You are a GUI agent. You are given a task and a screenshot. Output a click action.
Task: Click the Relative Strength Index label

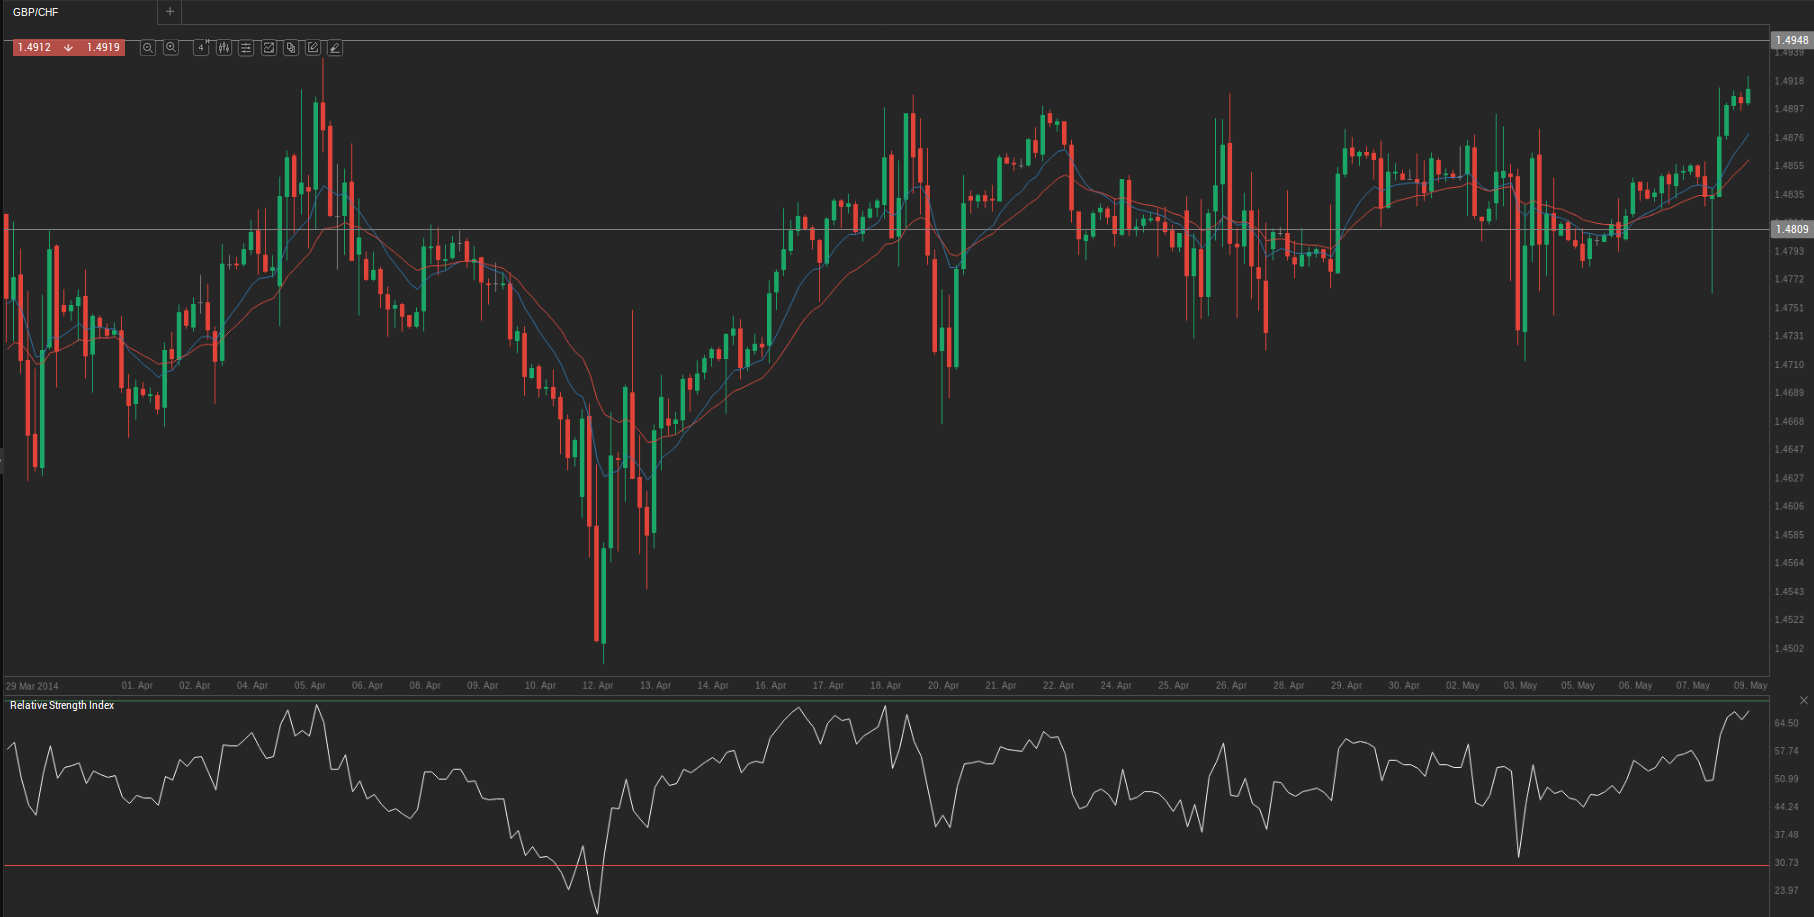click(x=62, y=706)
